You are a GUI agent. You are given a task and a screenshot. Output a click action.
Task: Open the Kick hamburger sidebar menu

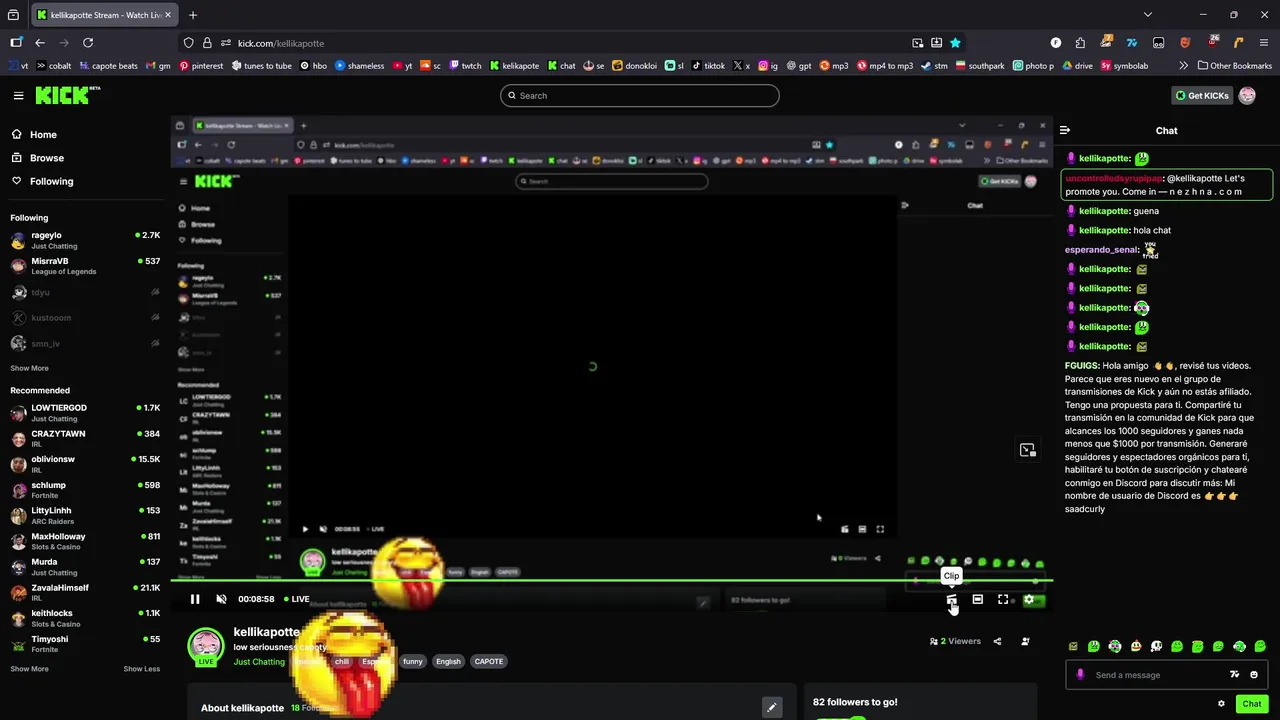pyautogui.click(x=18, y=96)
